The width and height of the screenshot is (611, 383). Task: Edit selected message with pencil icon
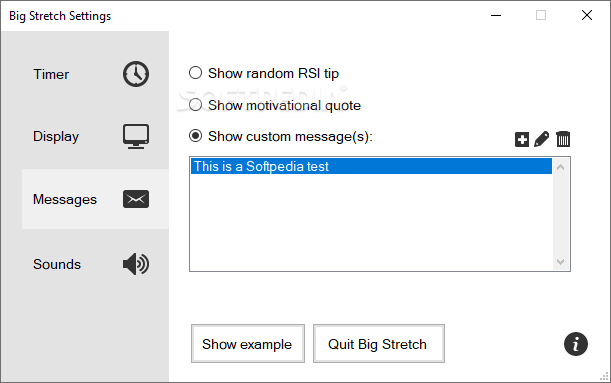point(542,139)
